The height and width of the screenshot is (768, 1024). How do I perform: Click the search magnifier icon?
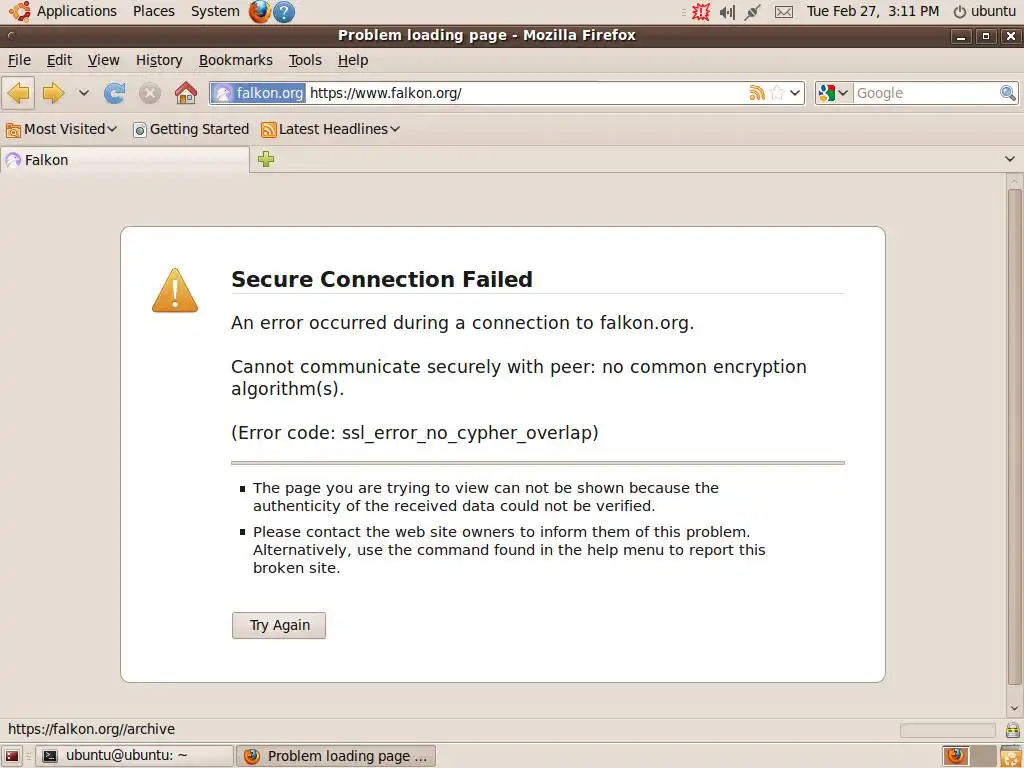[x=1008, y=93]
